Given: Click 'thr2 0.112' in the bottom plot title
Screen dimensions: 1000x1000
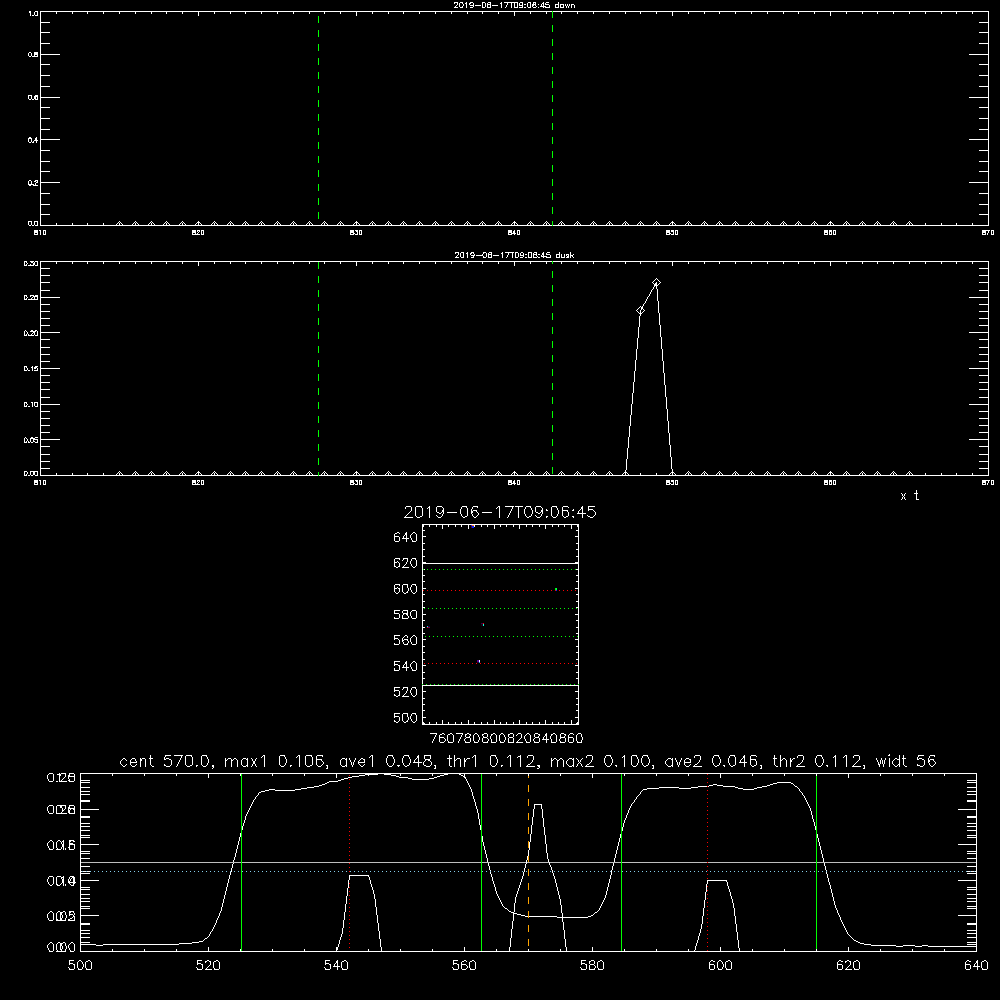Looking at the screenshot, I should tap(817, 761).
